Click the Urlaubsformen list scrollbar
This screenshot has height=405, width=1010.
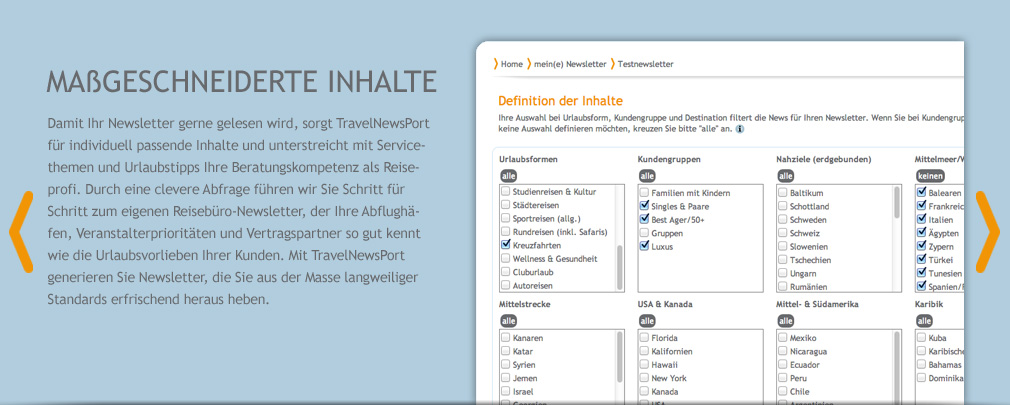point(620,238)
